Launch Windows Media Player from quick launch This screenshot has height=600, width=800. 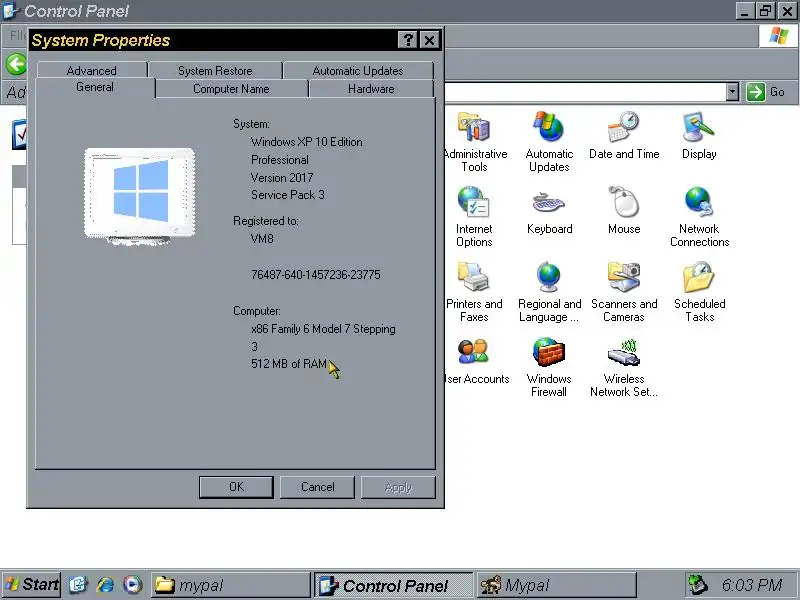point(133,585)
